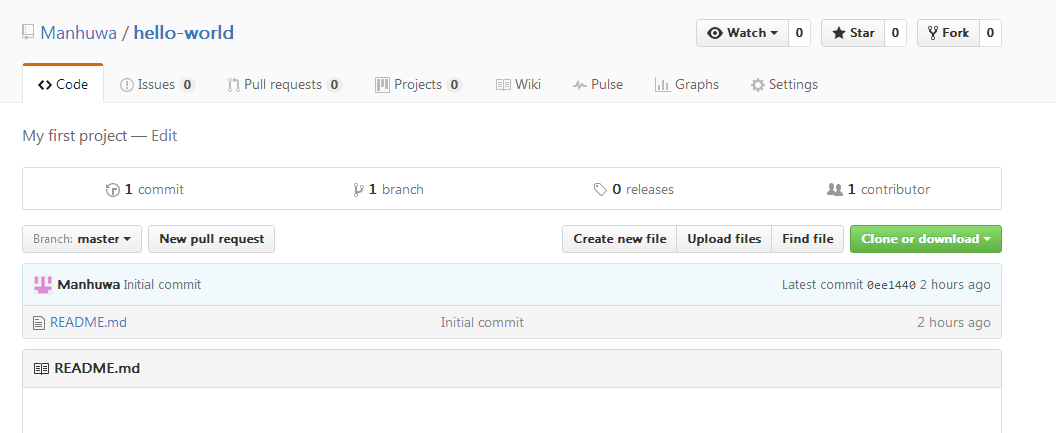
Task: Click the Settings gear icon
Action: click(x=758, y=85)
